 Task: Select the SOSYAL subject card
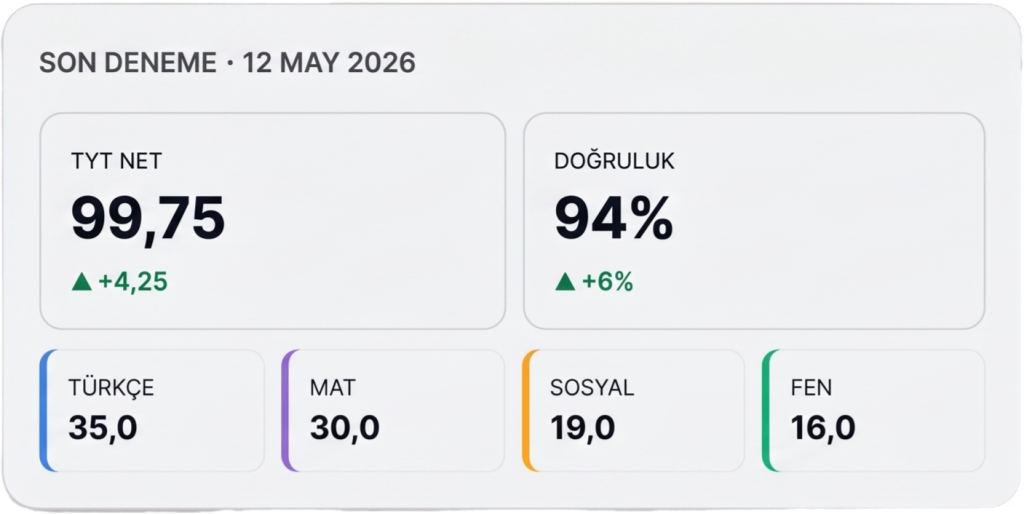(633, 410)
